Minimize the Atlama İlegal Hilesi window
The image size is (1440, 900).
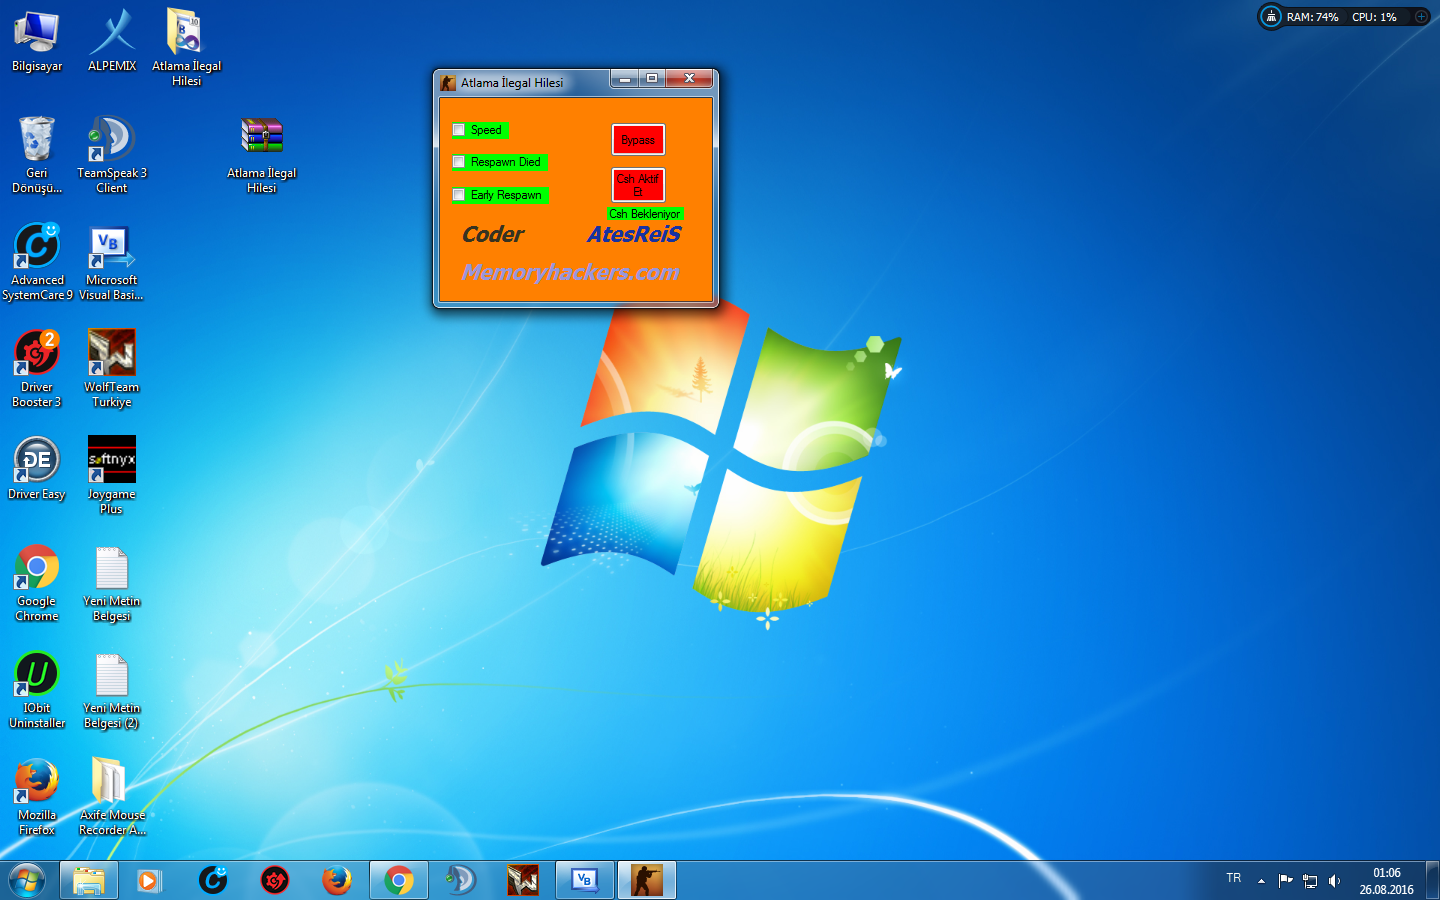[x=624, y=79]
